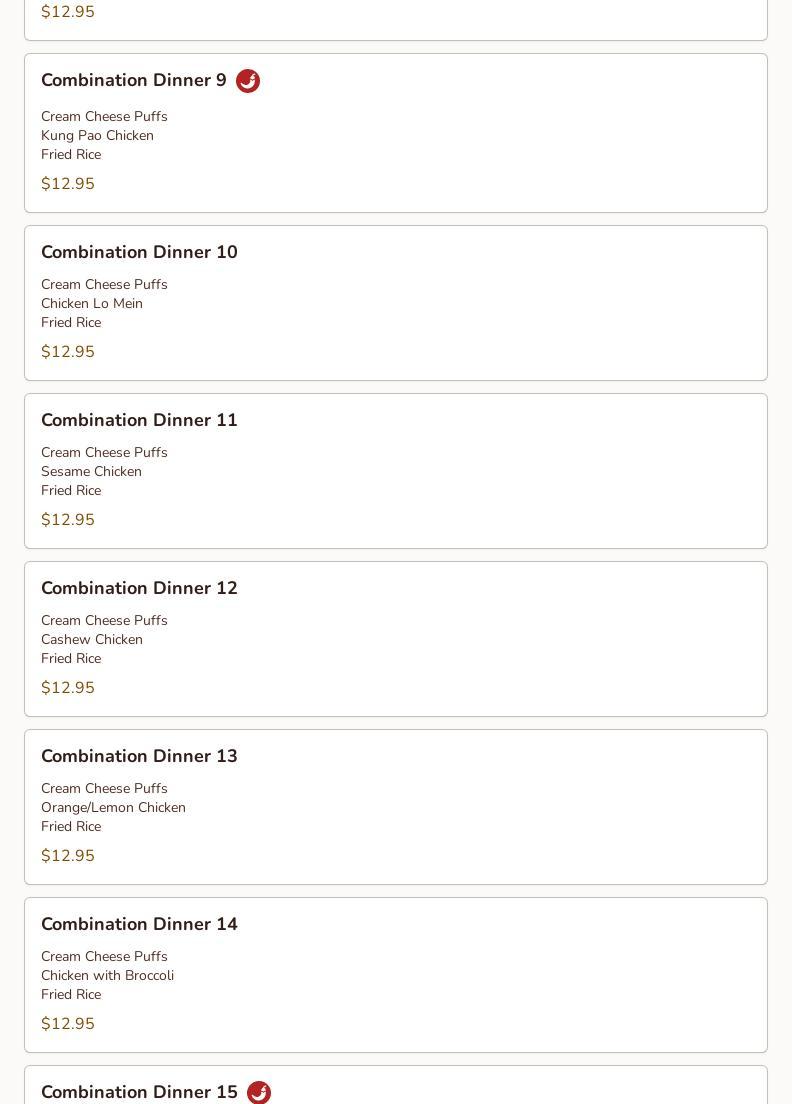The width and height of the screenshot is (792, 1104).
Task: Click the $12.95 price of Dinner 14
Action: (x=68, y=1024)
